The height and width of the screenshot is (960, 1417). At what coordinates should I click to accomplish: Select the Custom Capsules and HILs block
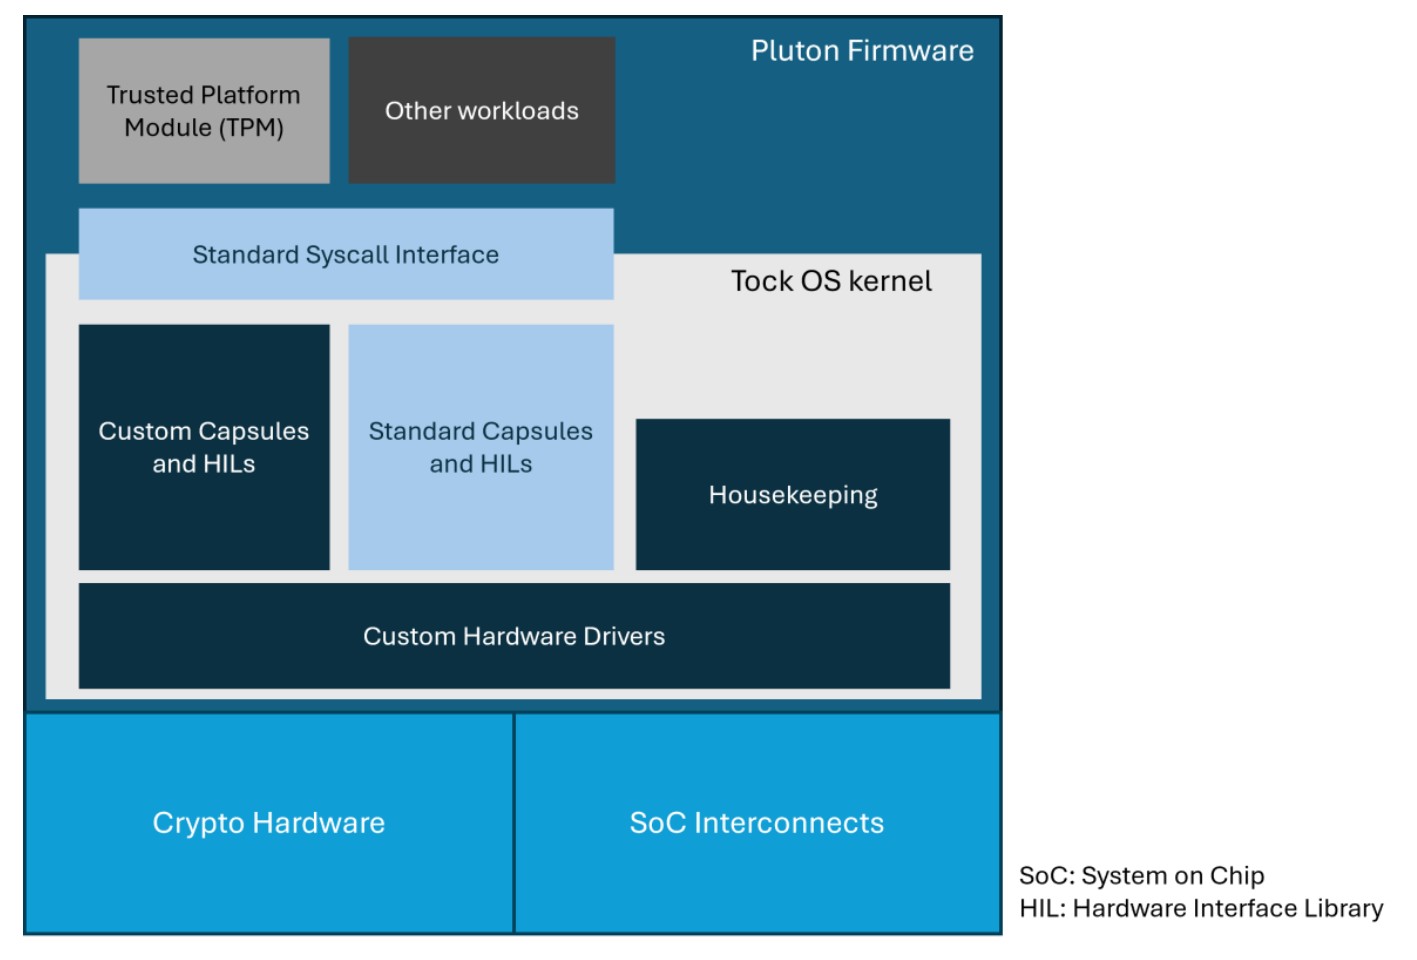[x=203, y=447]
